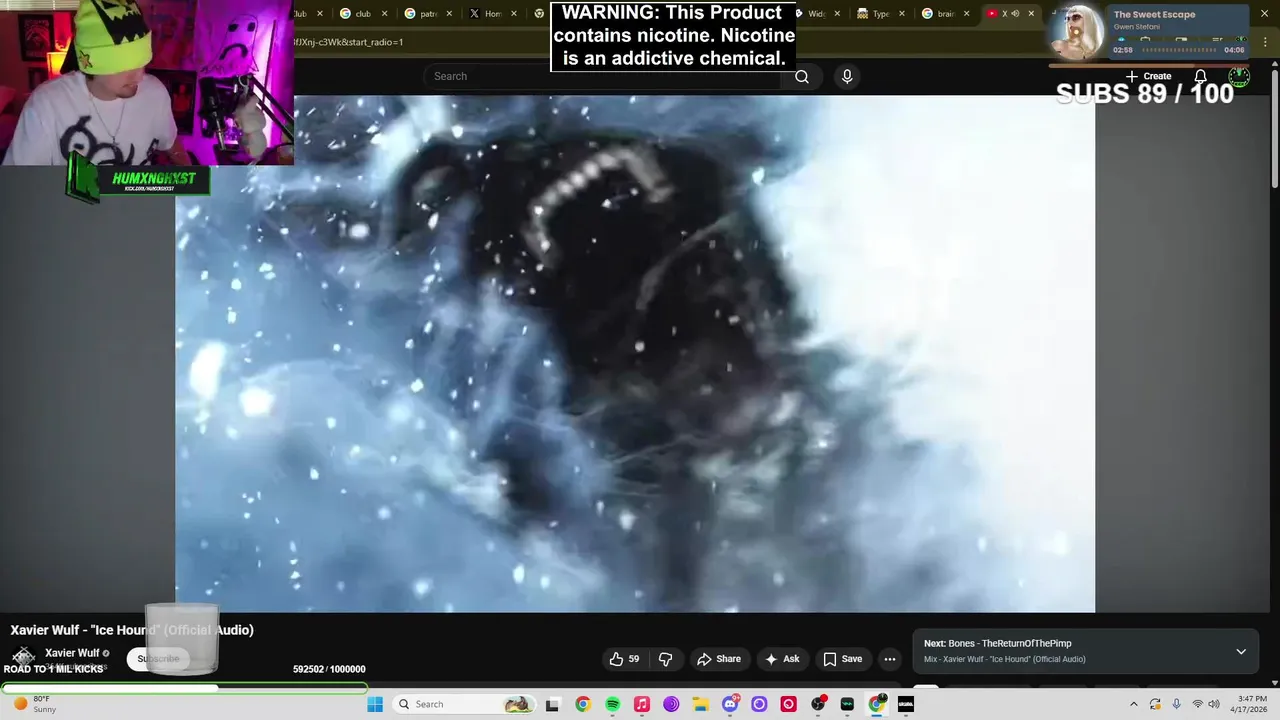1280x720 pixels.
Task: Click the Create button
Action: click(x=1148, y=76)
